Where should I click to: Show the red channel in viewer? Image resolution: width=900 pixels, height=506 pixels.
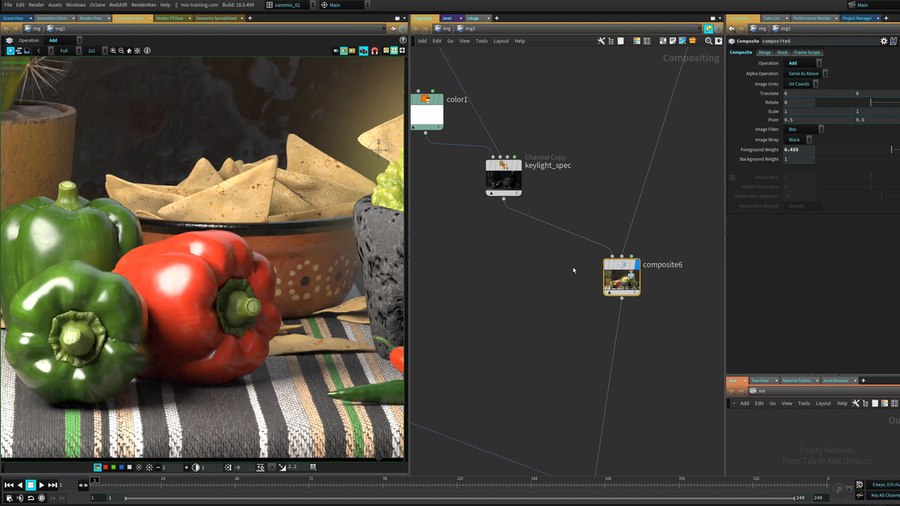106,467
